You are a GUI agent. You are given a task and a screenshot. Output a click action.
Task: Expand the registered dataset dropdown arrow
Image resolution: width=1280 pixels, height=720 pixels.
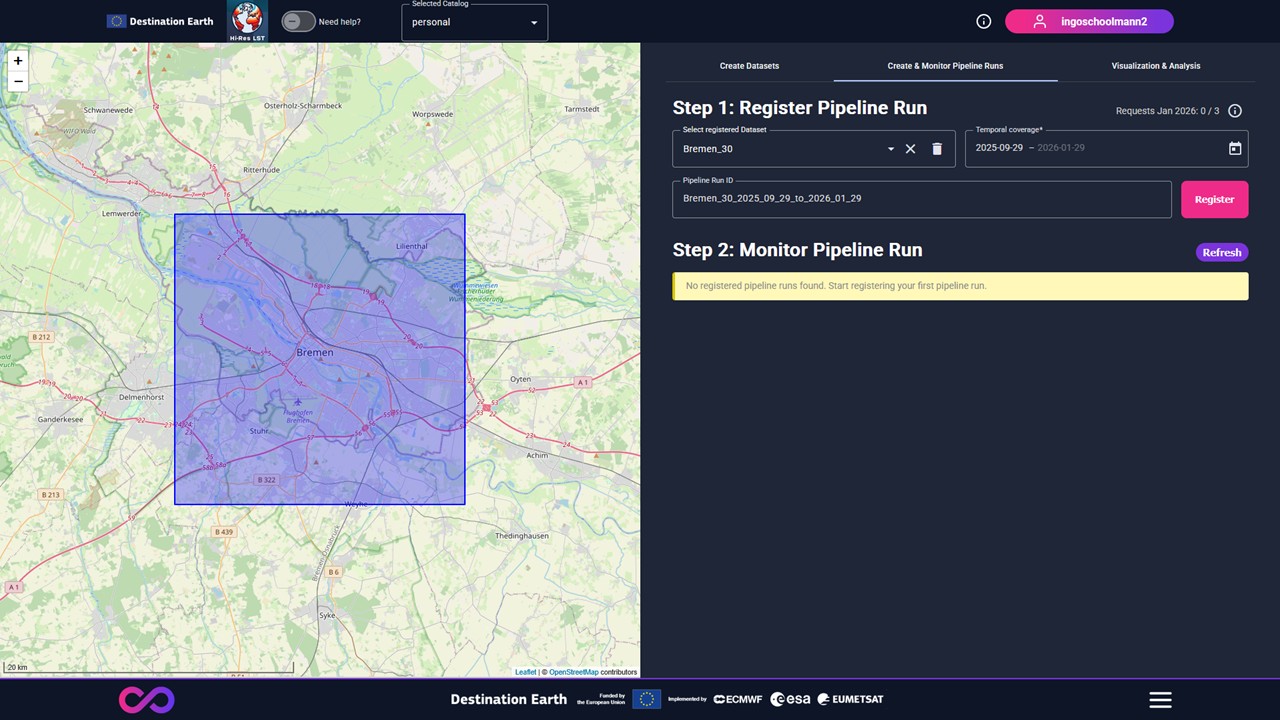(x=890, y=149)
